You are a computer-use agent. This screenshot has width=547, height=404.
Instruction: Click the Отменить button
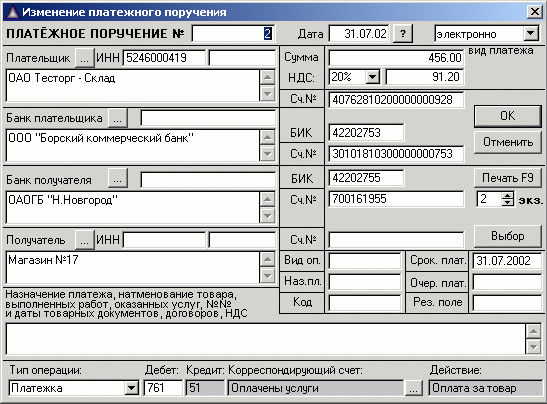click(x=508, y=142)
